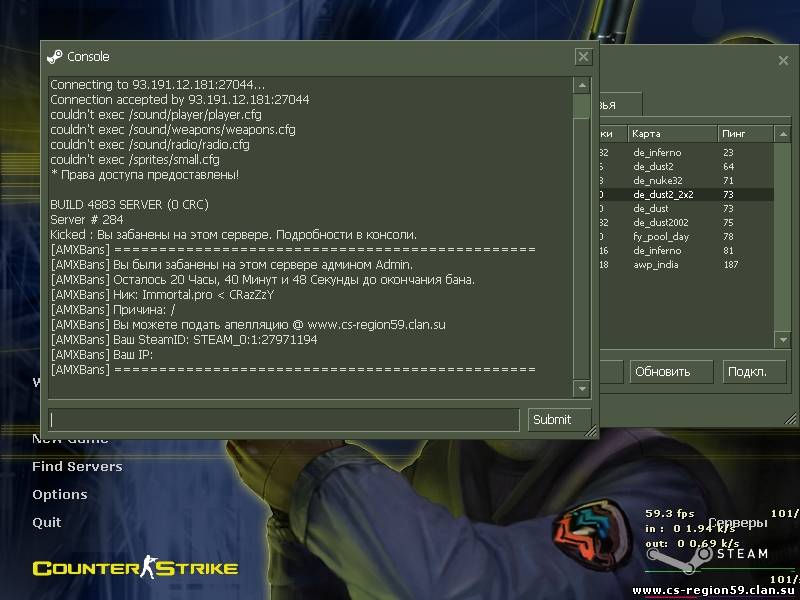Select the de_dust2002 server row
Viewport: 800px width, 600px height.
click(686, 222)
